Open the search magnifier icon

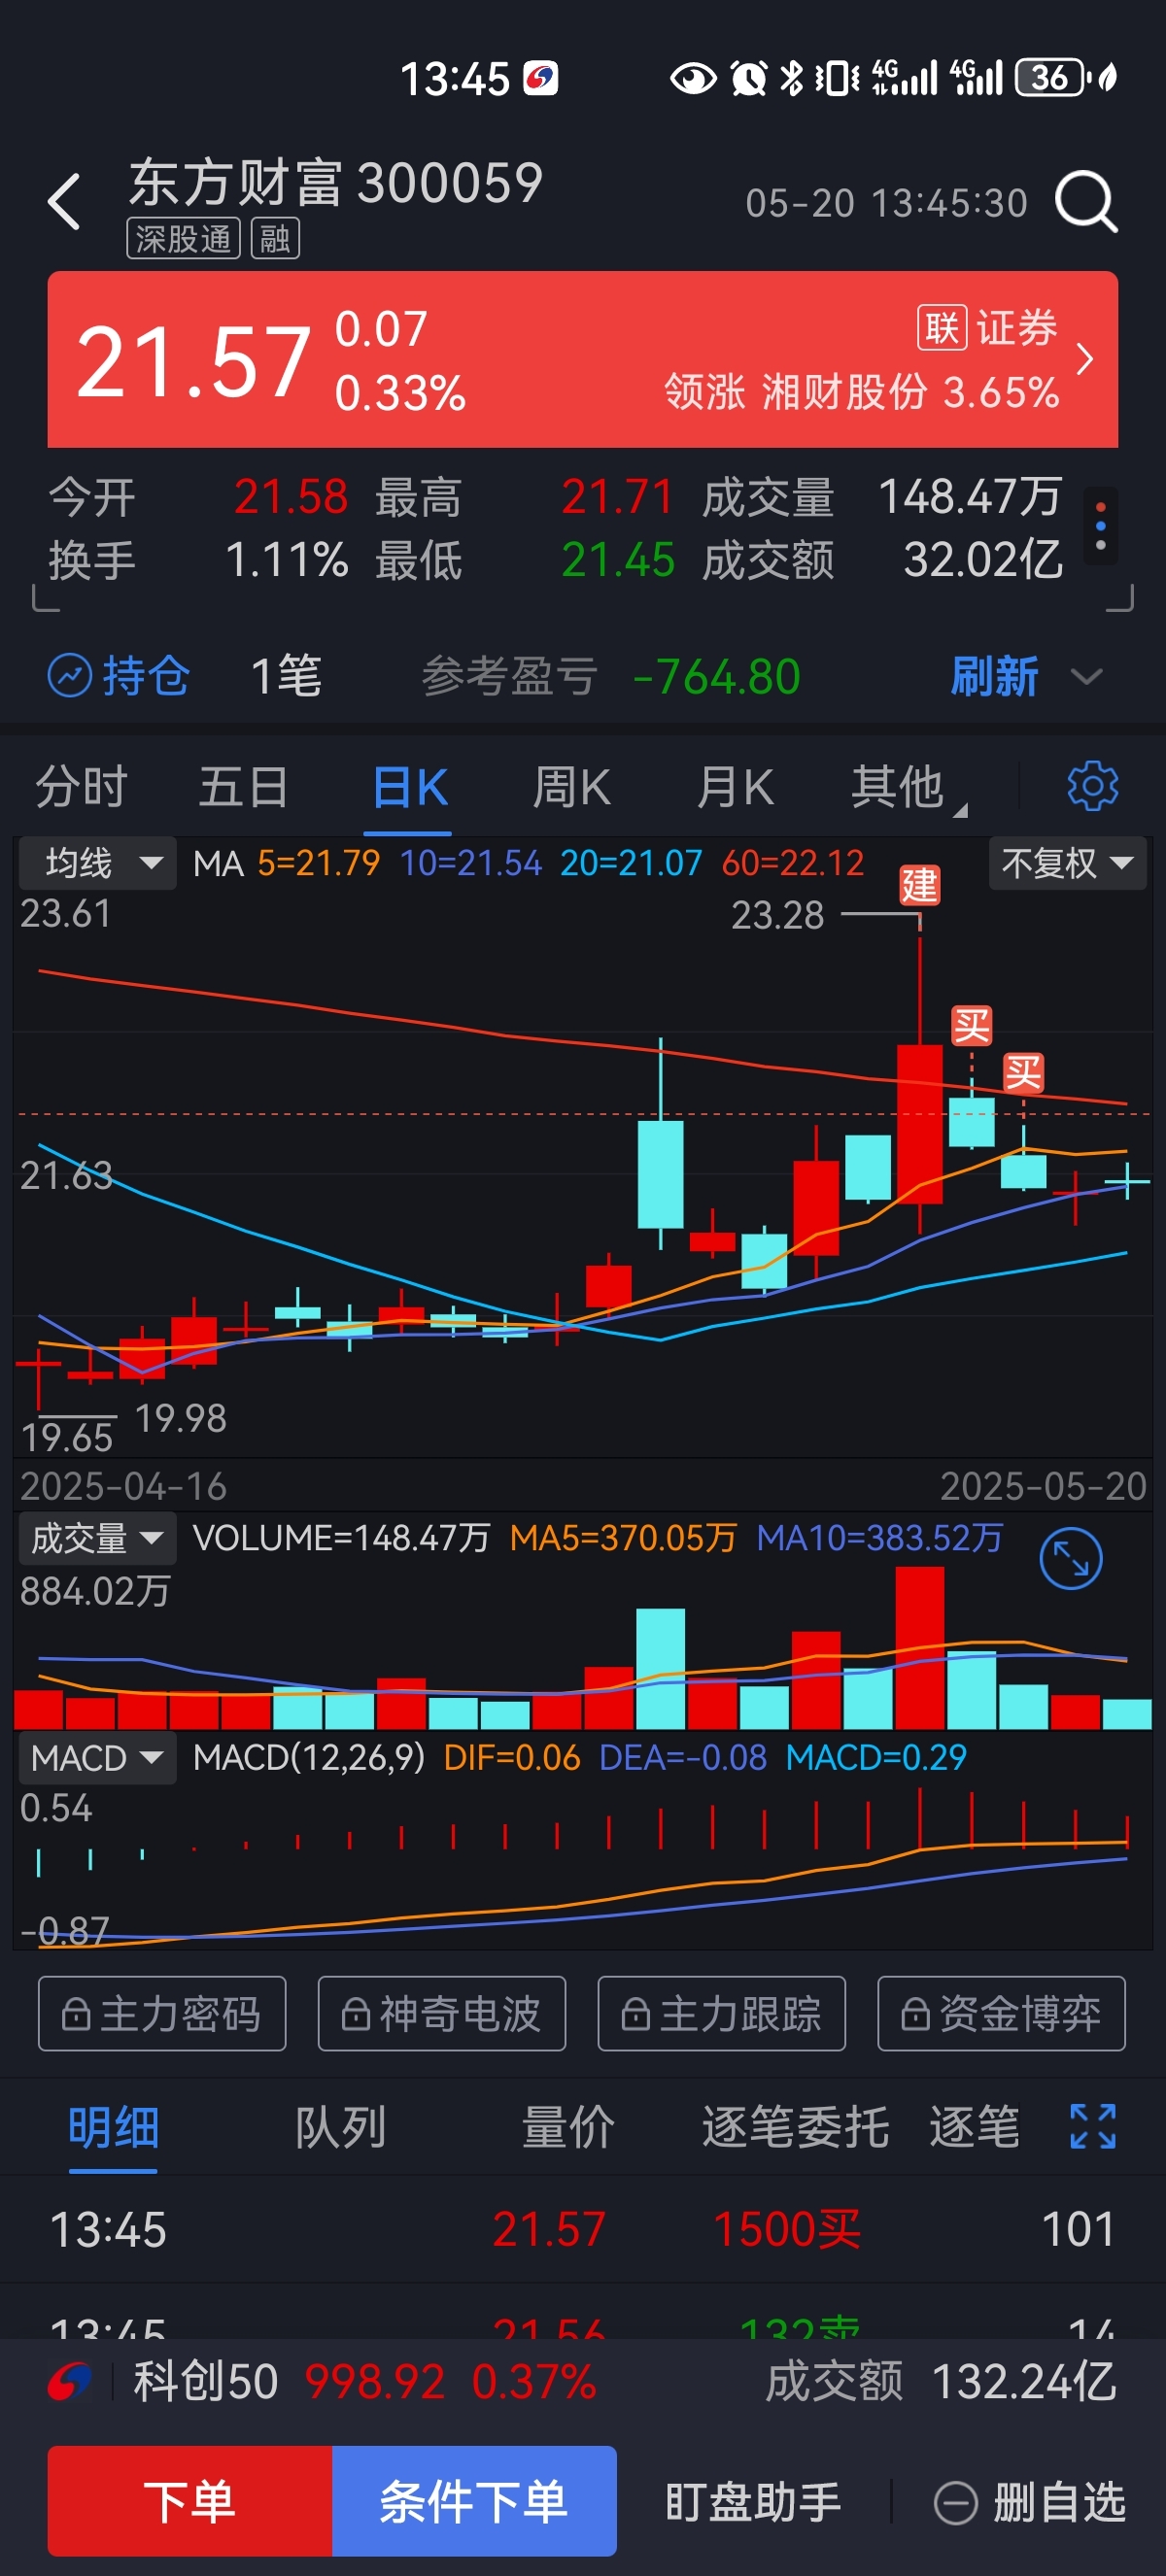click(1086, 201)
